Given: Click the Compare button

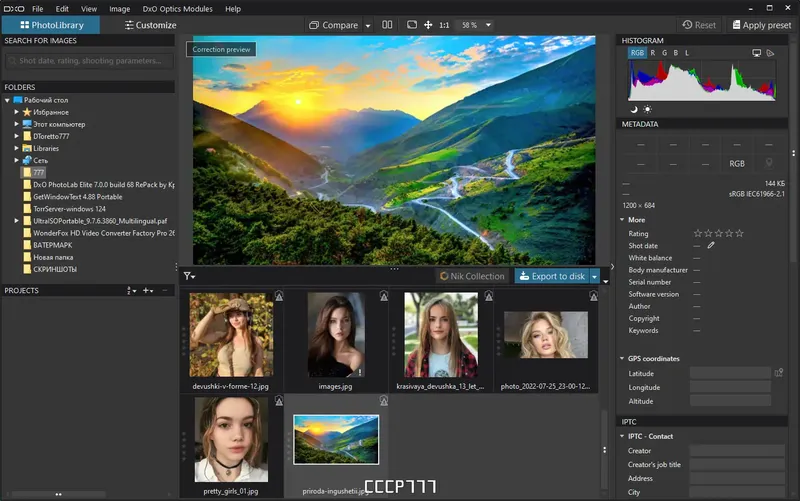Looking at the screenshot, I should click(x=334, y=25).
